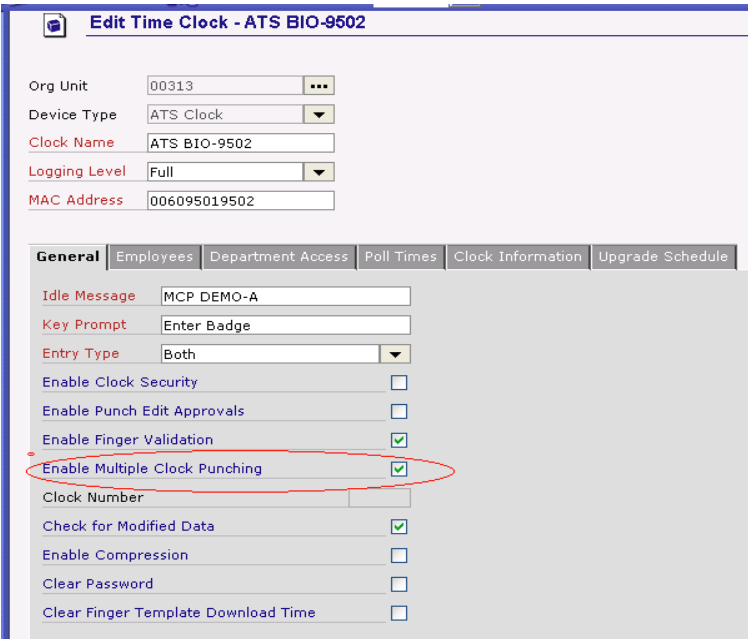Viewport: 748px width, 639px height.
Task: Click the Clear Finger Template Download Time label
Action: [x=179, y=613]
